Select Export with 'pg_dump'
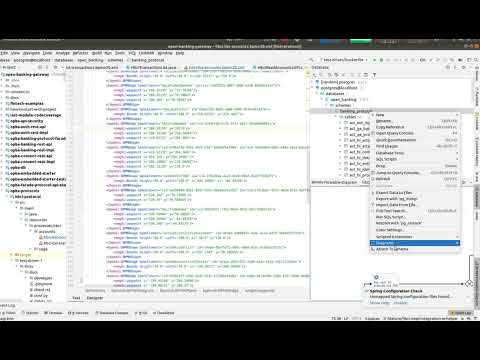This screenshot has width=480, height=360. coord(415,199)
